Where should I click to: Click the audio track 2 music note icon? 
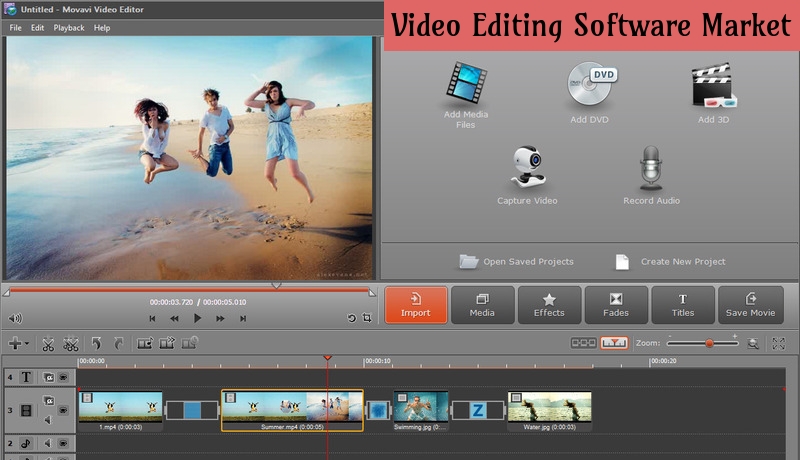point(26,444)
